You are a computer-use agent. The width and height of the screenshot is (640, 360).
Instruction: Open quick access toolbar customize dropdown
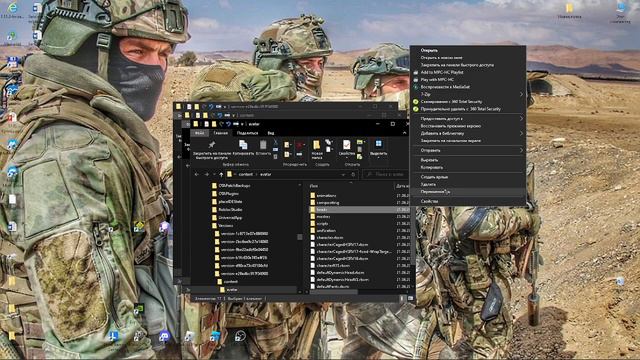tap(242, 124)
